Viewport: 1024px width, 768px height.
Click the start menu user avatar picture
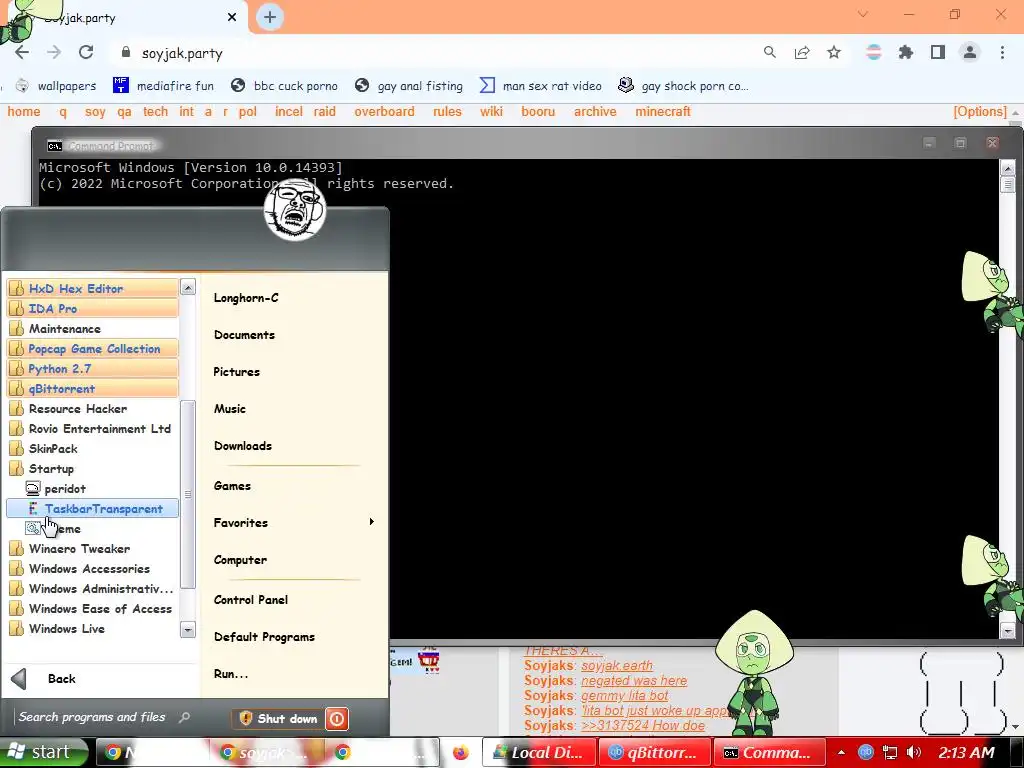click(x=295, y=210)
